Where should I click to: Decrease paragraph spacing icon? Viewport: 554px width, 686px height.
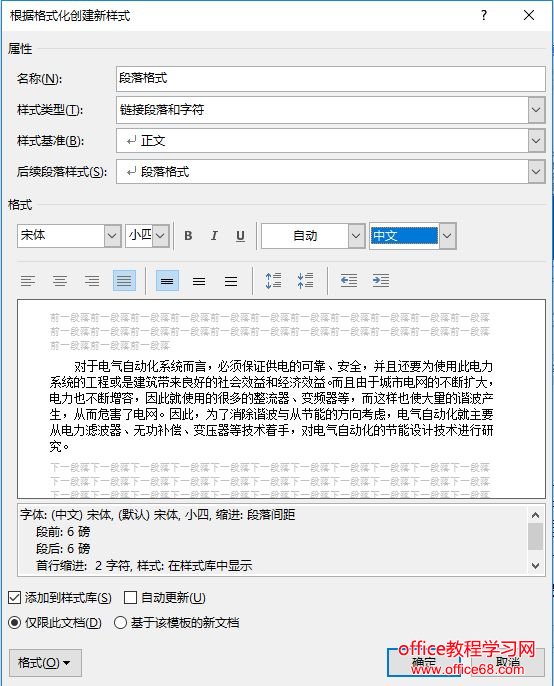305,280
